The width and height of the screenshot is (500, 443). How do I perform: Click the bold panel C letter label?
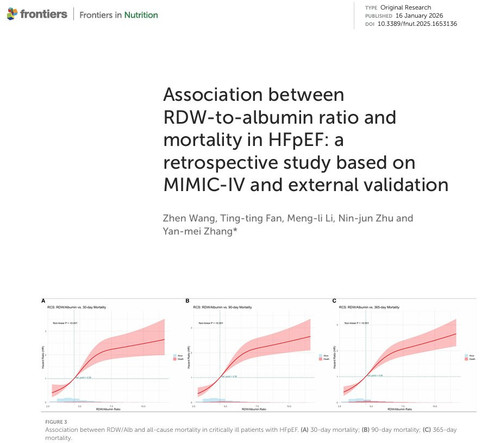(334, 301)
